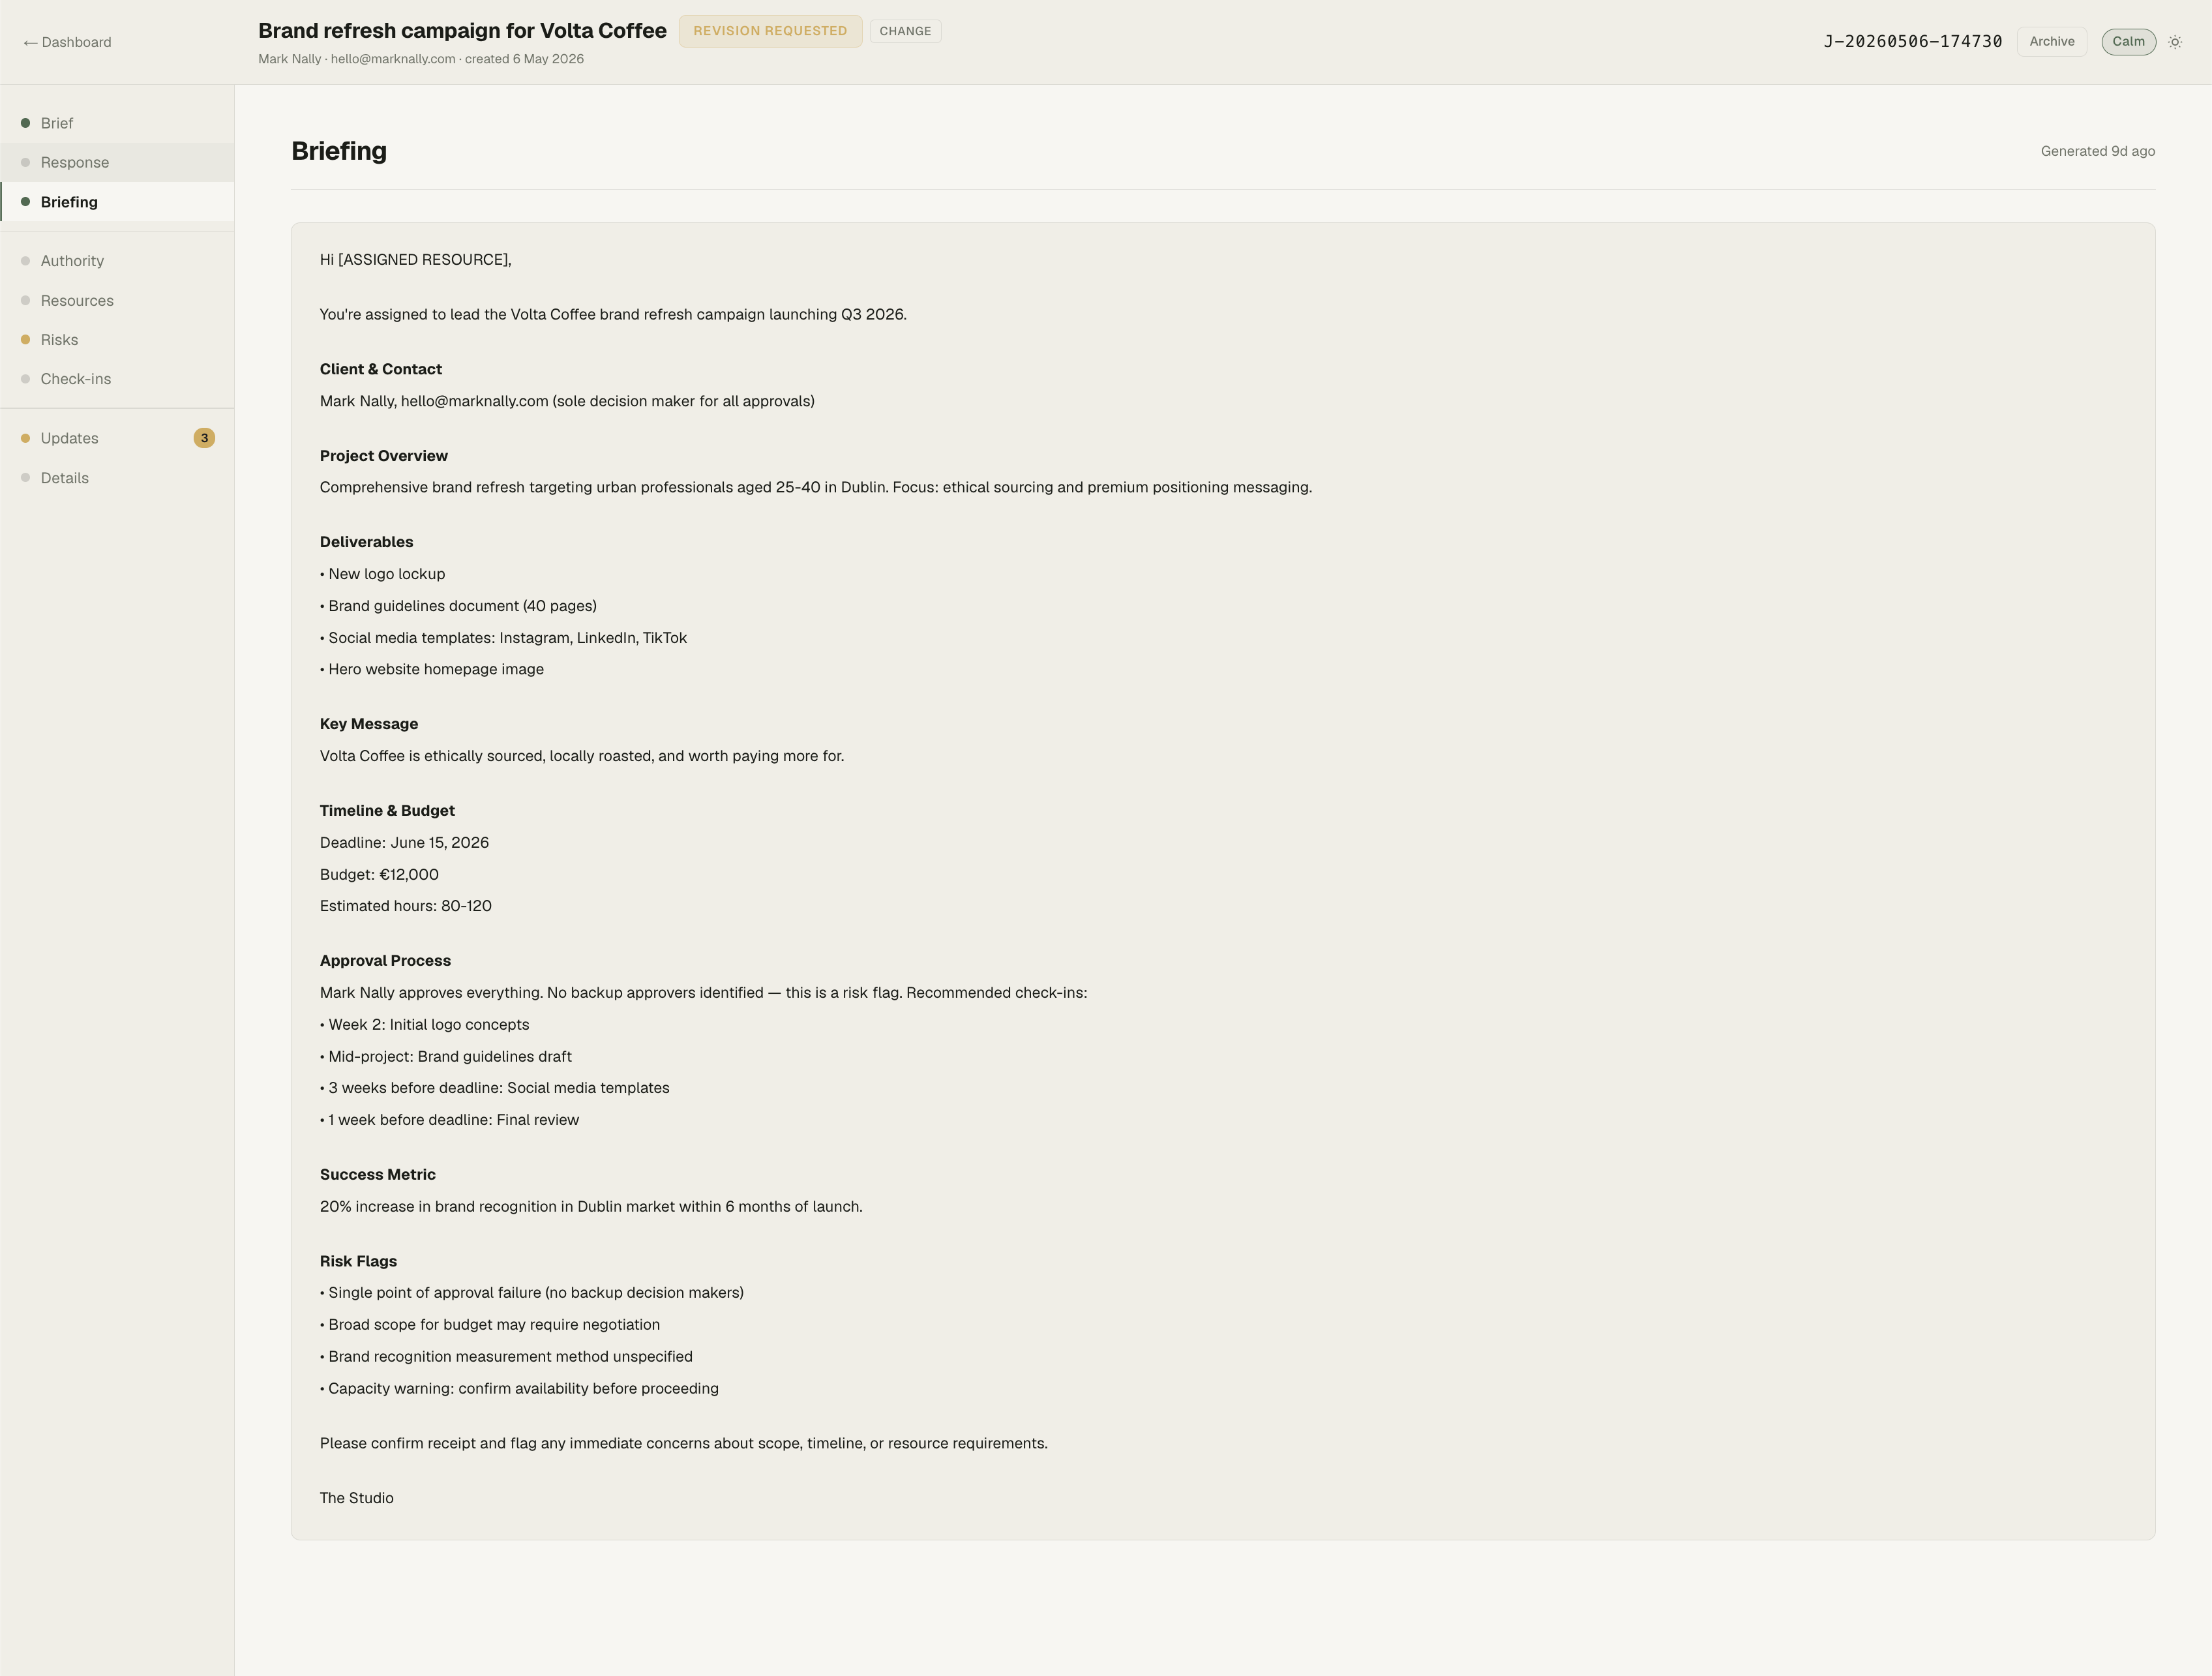2212x1676 pixels.
Task: Click 'Week 2: Initial logo concepts' bullet
Action: pos(425,1025)
